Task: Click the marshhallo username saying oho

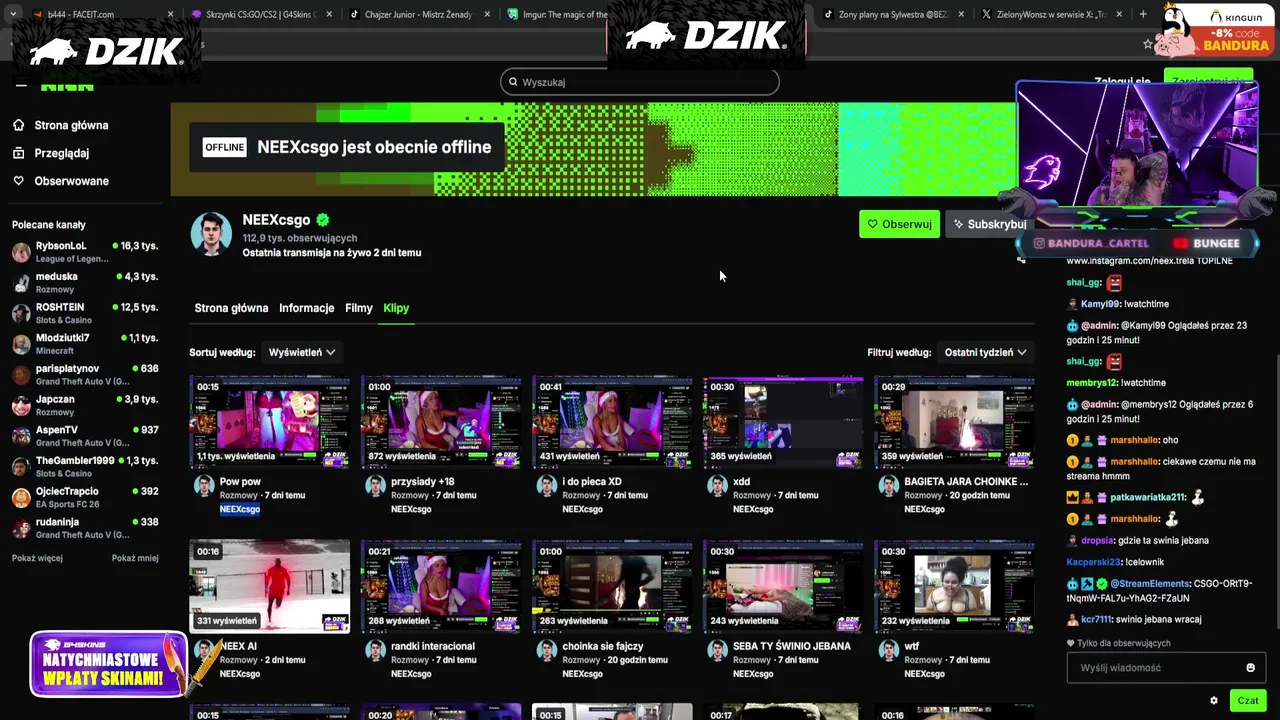Action: coord(1134,440)
